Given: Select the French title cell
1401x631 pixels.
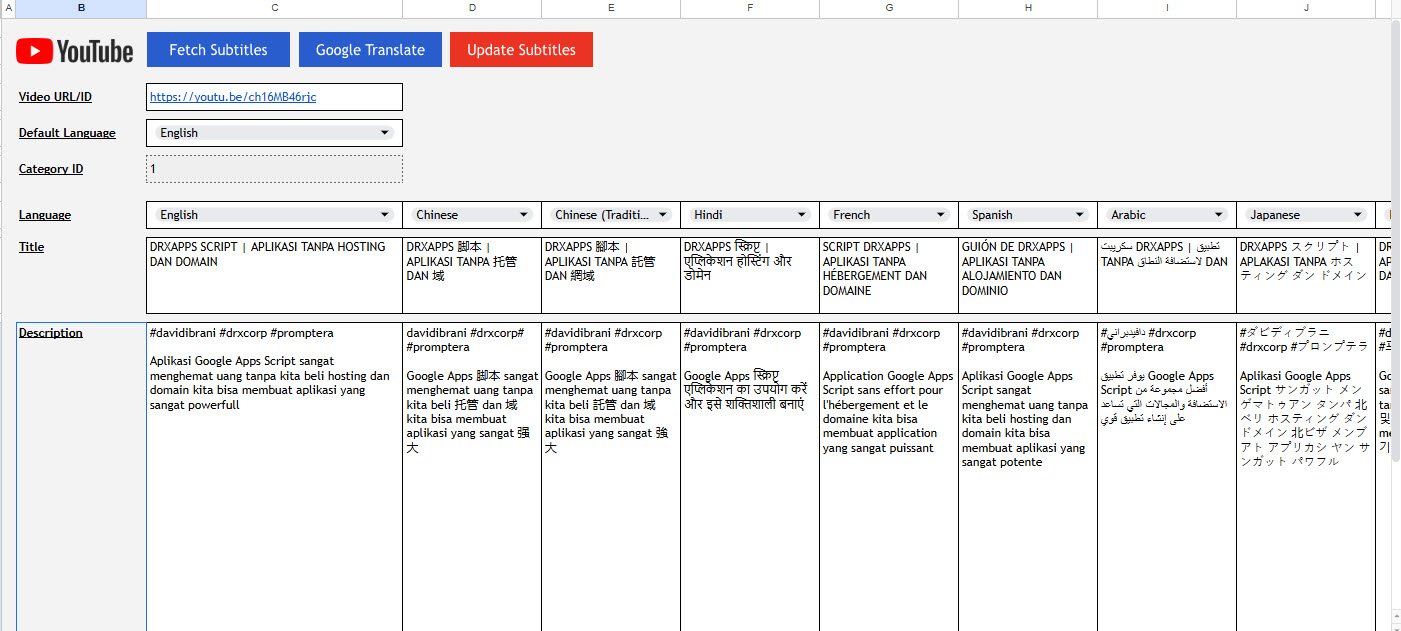Looking at the screenshot, I should click(889, 275).
